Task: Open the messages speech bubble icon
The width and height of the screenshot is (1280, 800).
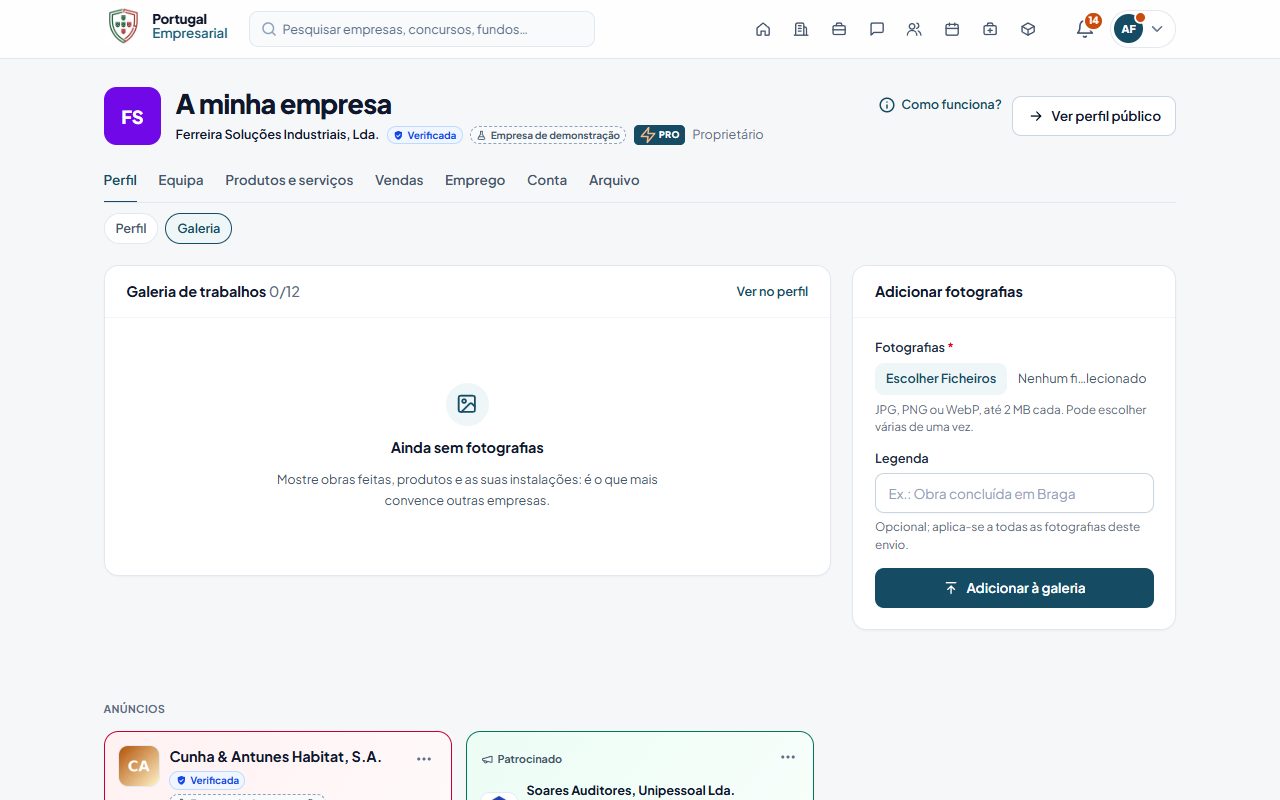Action: pyautogui.click(x=877, y=29)
